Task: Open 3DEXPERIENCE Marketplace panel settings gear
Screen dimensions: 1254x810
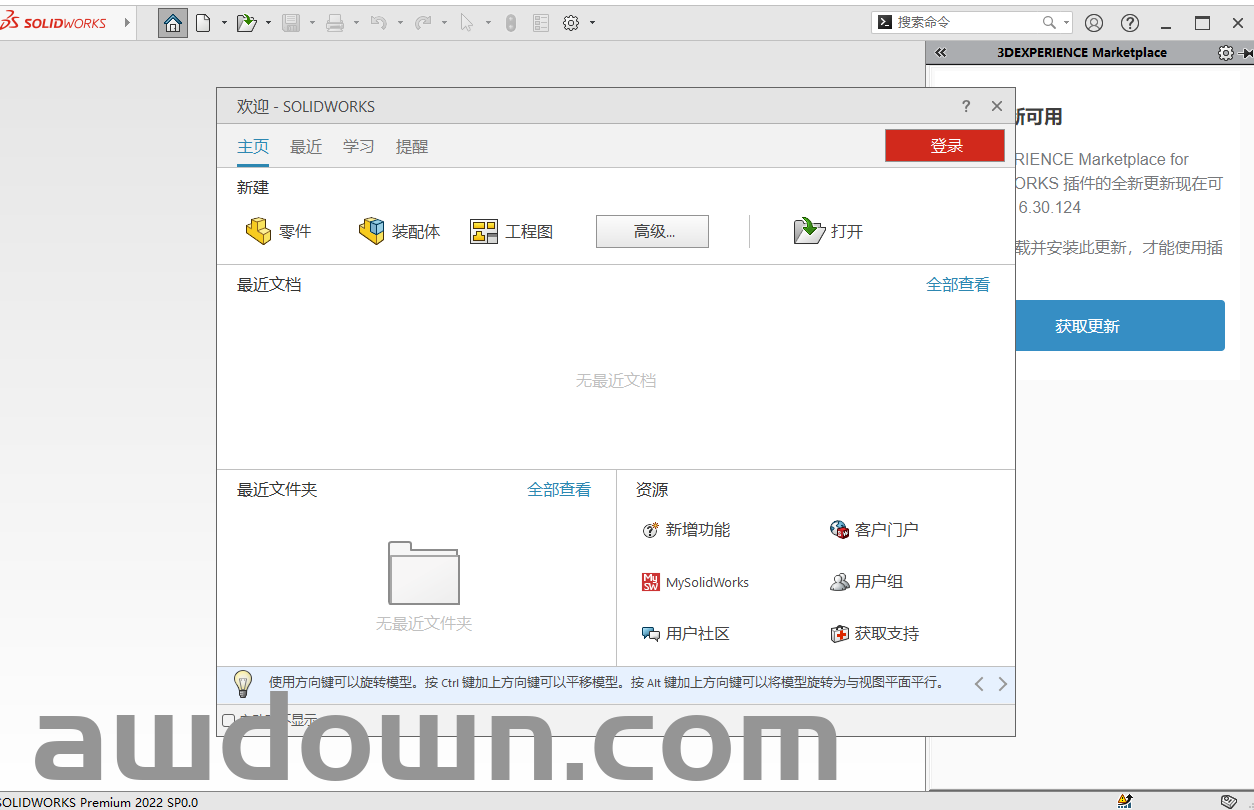Action: (1225, 53)
